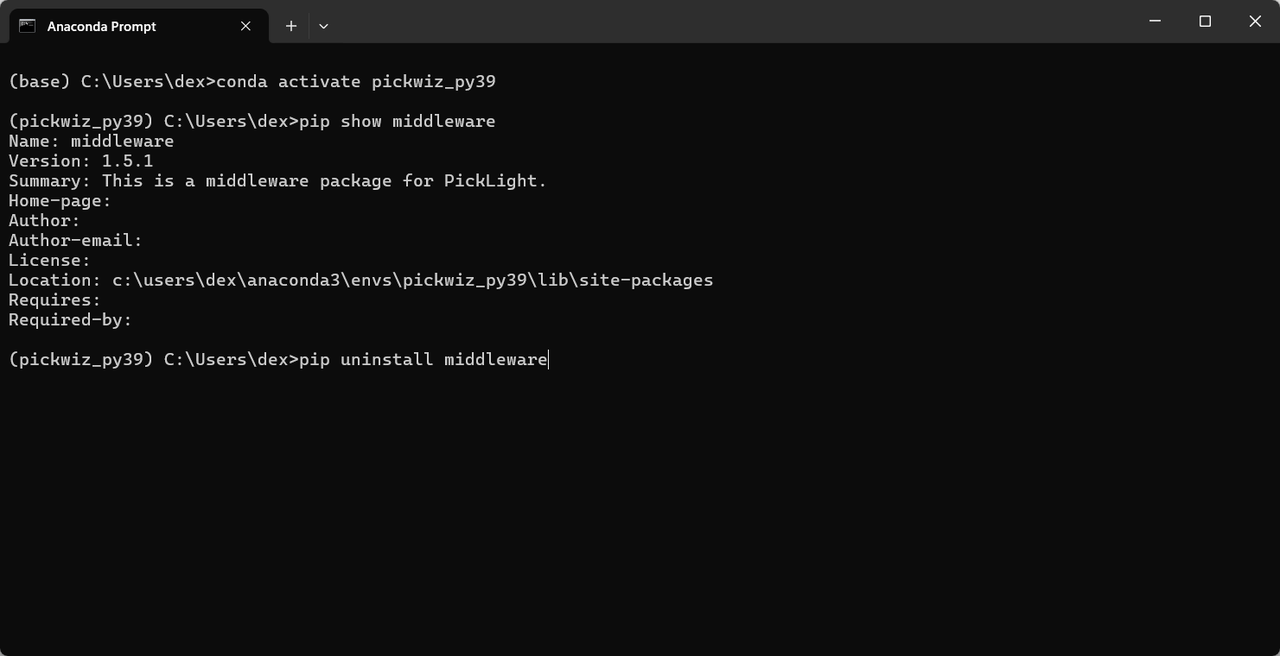Click the Anaconda Prompt tab icon
Viewport: 1280px width, 656px height.
tap(27, 26)
